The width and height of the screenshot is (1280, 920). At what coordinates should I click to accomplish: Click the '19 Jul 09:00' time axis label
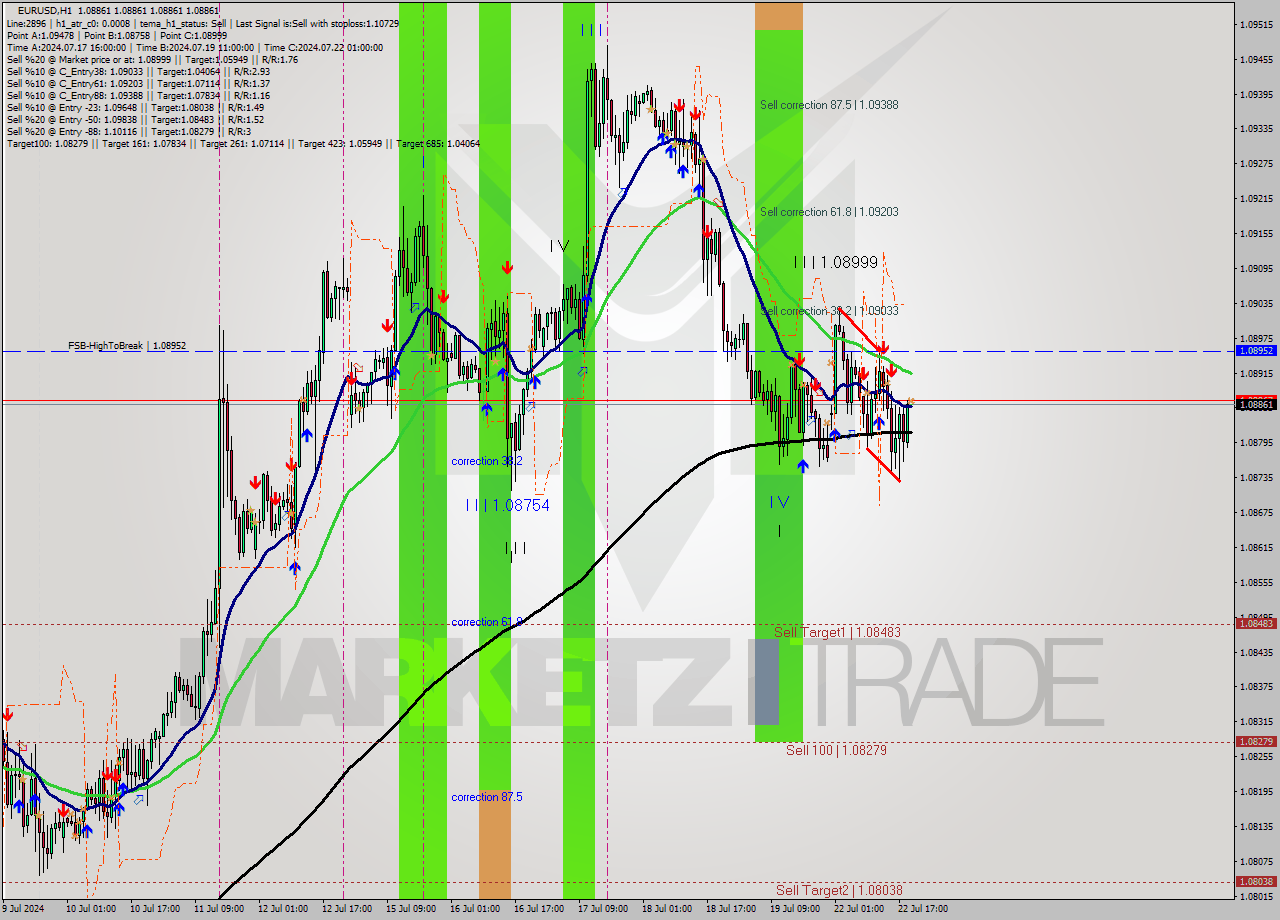click(795, 909)
